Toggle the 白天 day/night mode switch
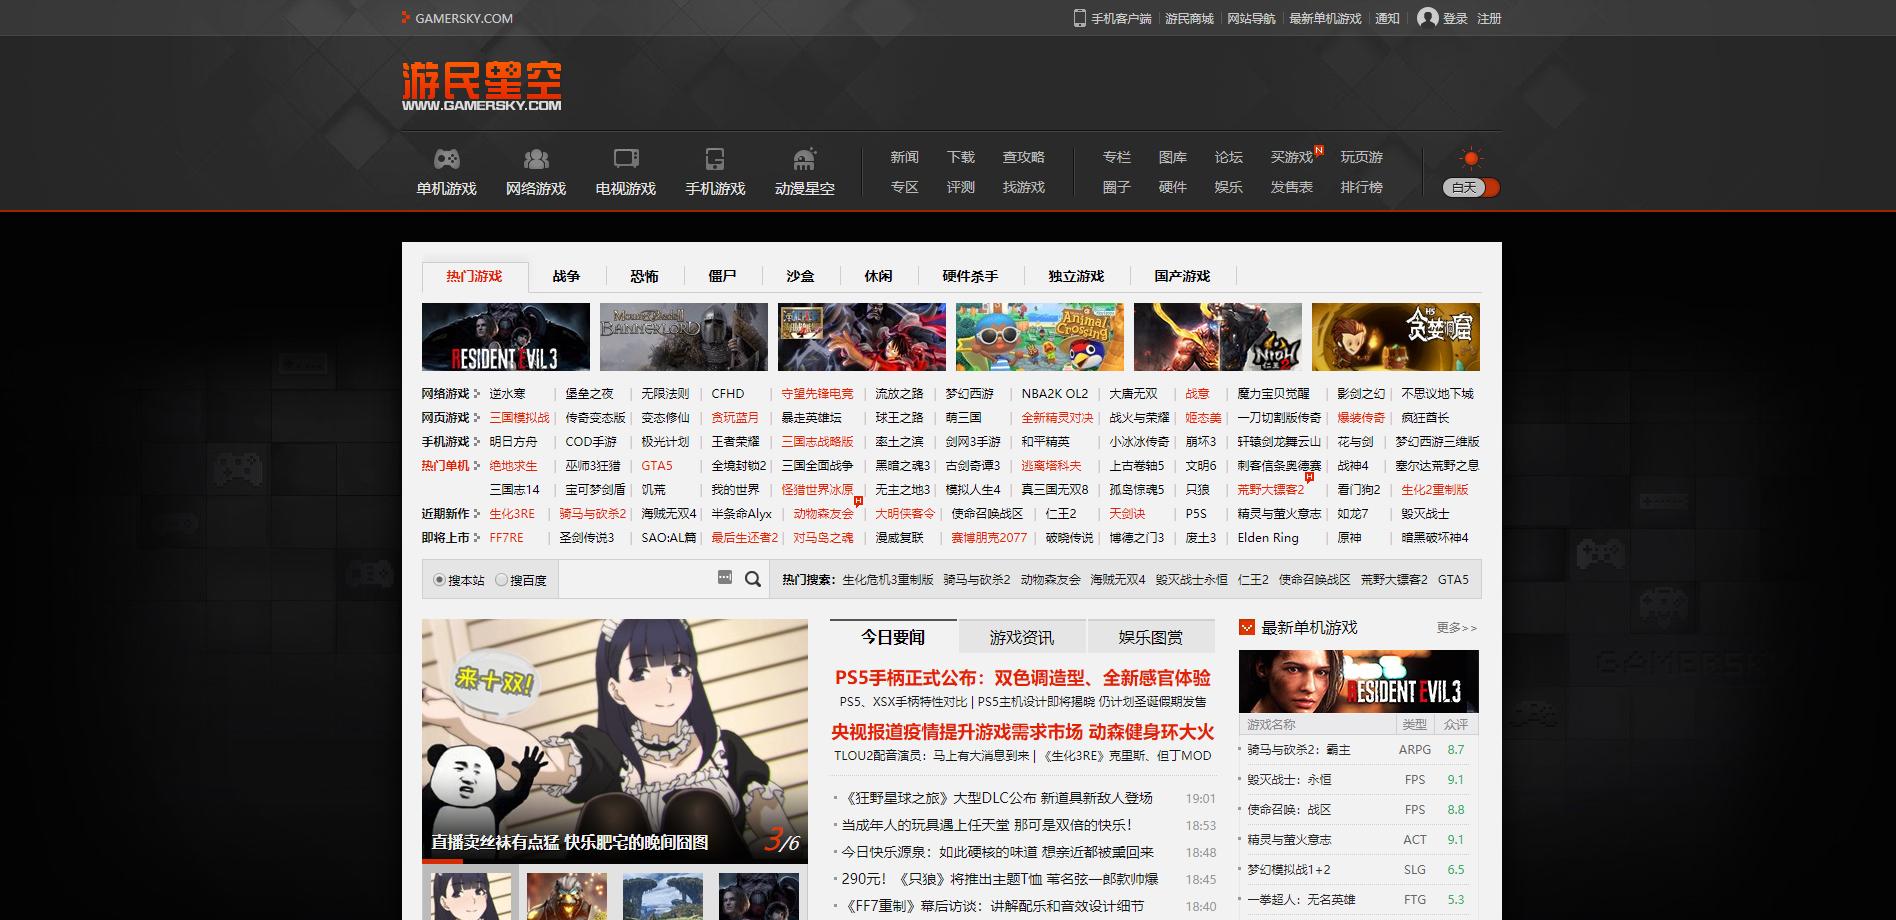 click(x=1471, y=187)
